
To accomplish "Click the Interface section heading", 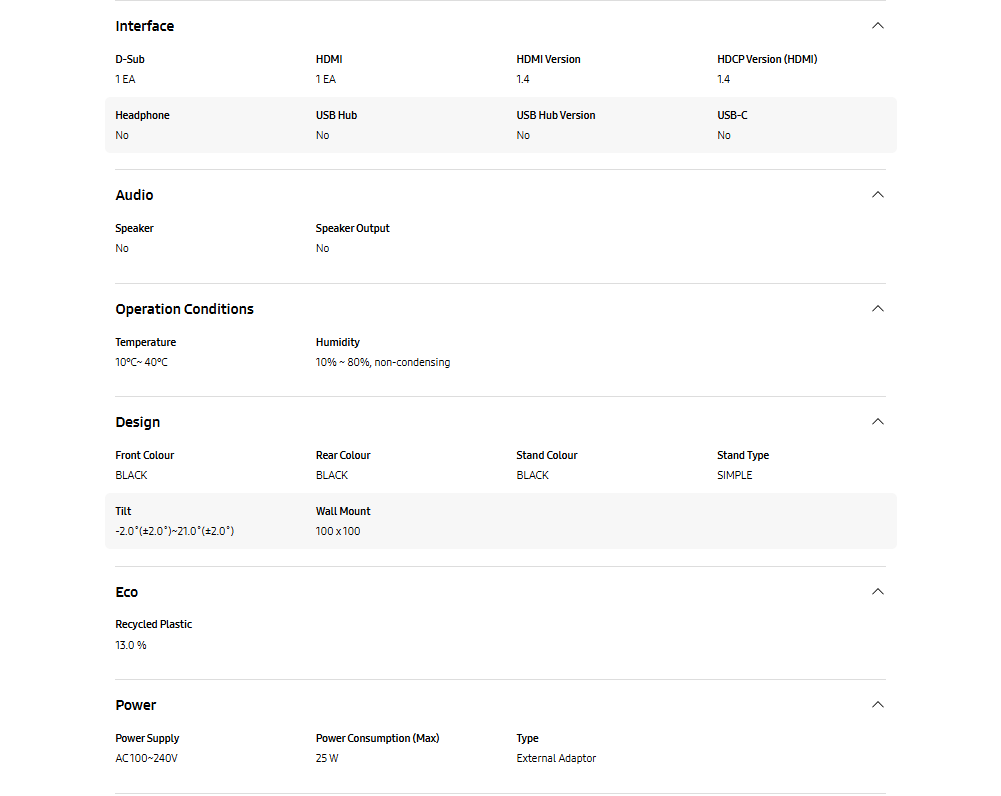I will (x=144, y=26).
